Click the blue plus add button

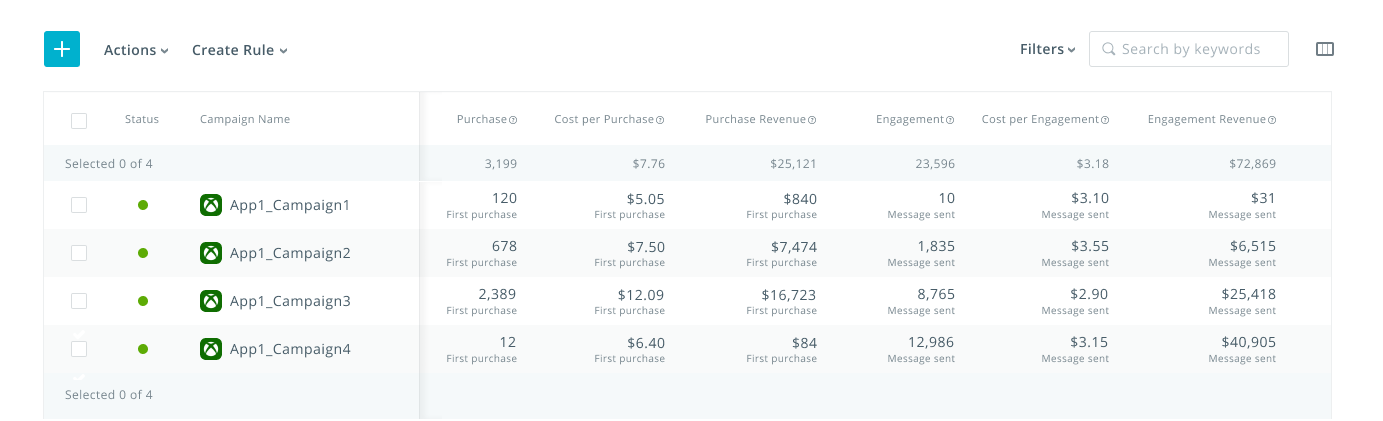coord(62,49)
